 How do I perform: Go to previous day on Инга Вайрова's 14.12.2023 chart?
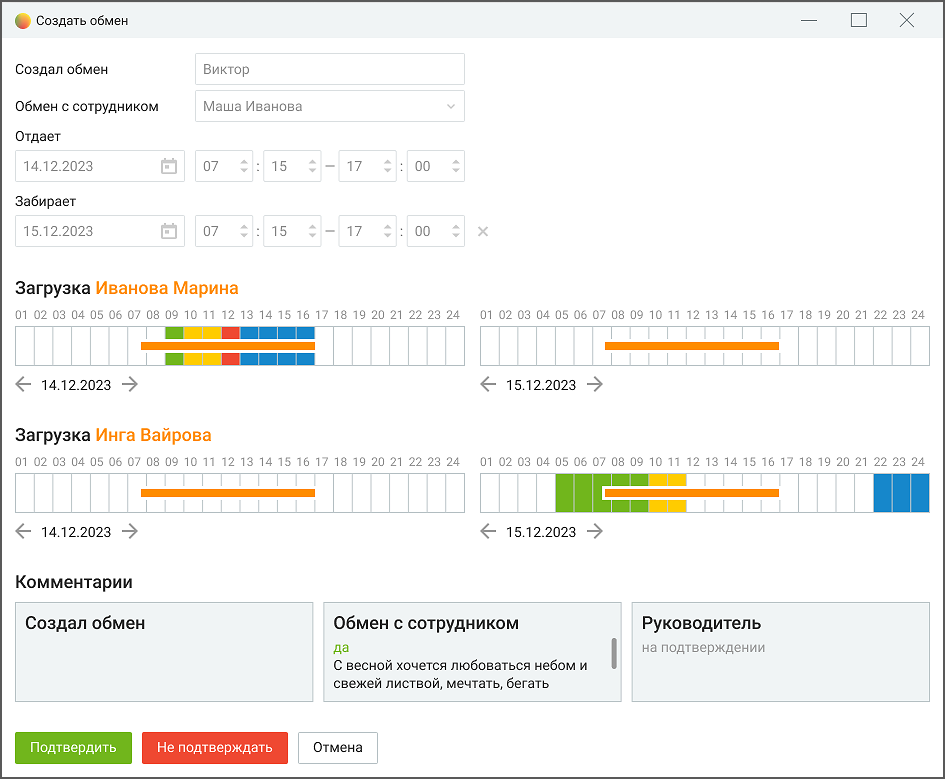23,531
